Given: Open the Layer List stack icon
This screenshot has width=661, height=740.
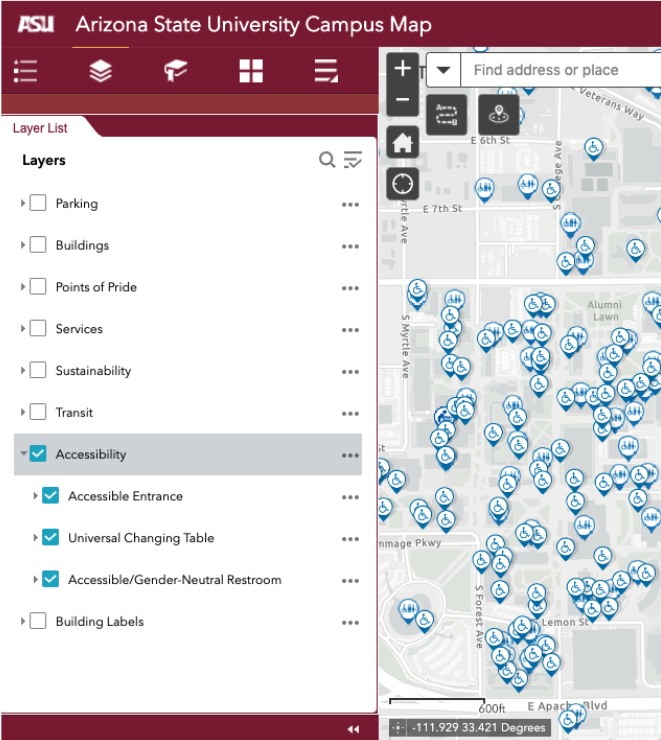Looking at the screenshot, I should (x=100, y=71).
